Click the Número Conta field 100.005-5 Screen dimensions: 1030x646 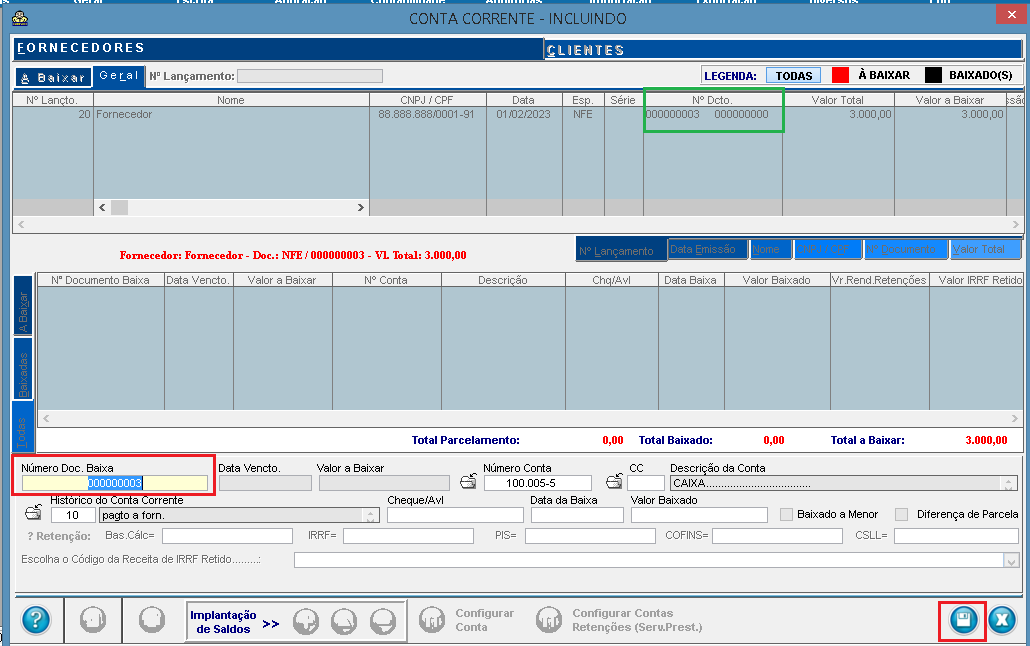537,483
